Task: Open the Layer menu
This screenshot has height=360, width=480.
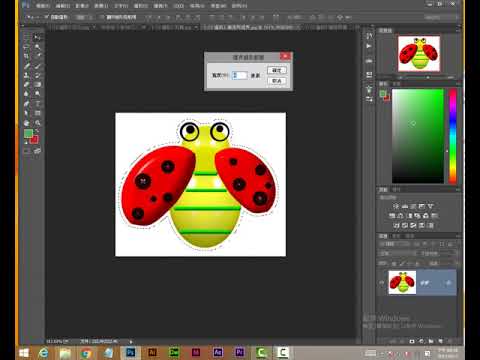Action: pyautogui.click(x=101, y=6)
